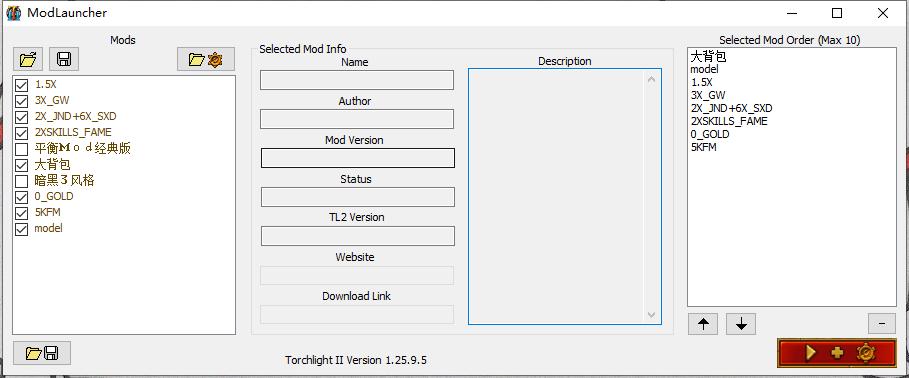
Task: Select 3X_GW in Selected Mod Order list
Action: tap(708, 95)
